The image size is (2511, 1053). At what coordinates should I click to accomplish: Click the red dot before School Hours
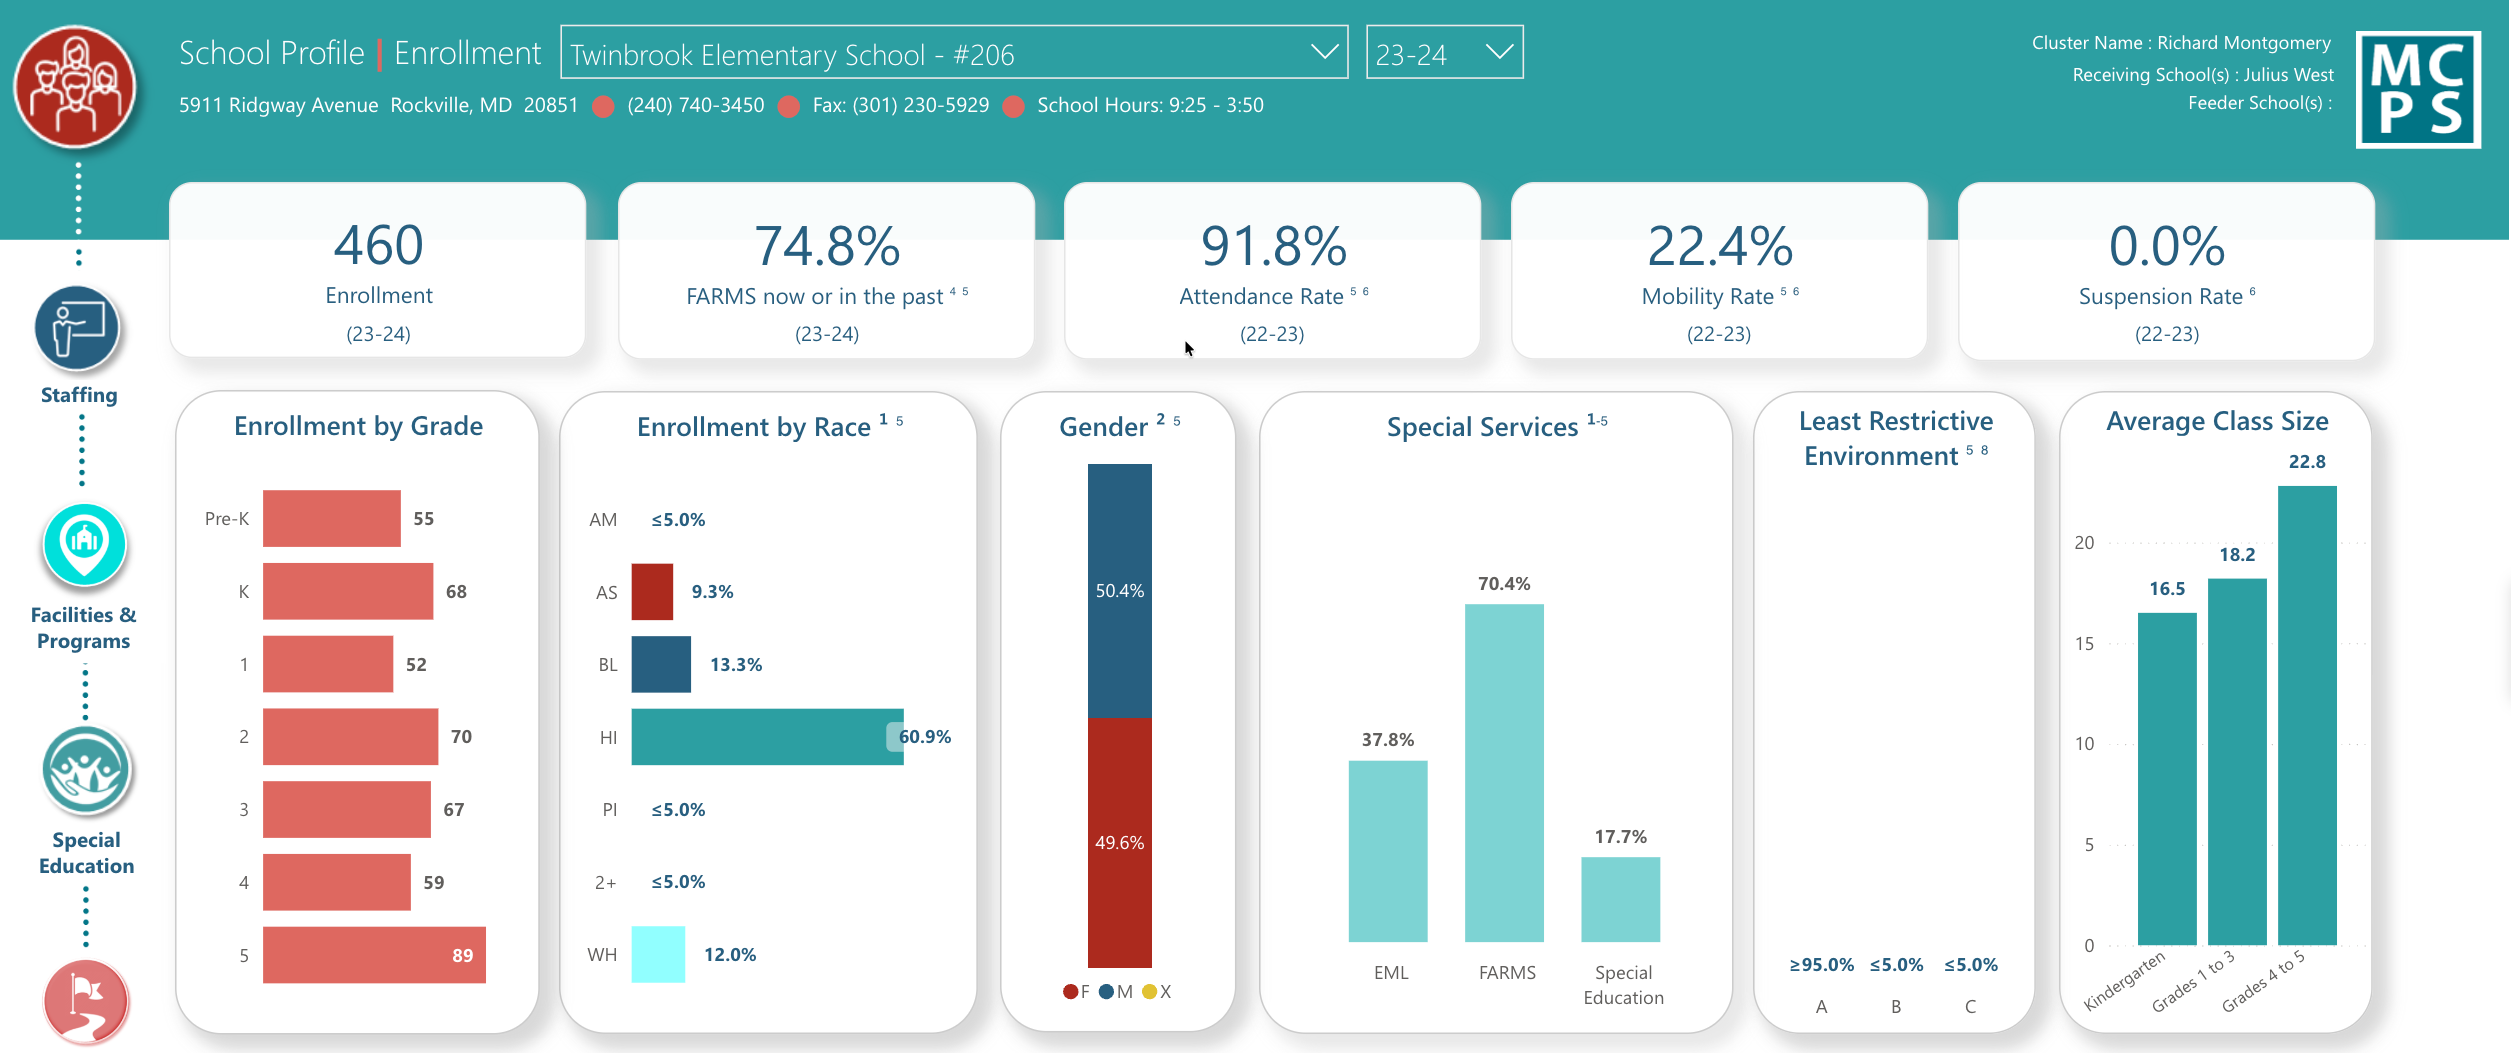tap(1013, 106)
